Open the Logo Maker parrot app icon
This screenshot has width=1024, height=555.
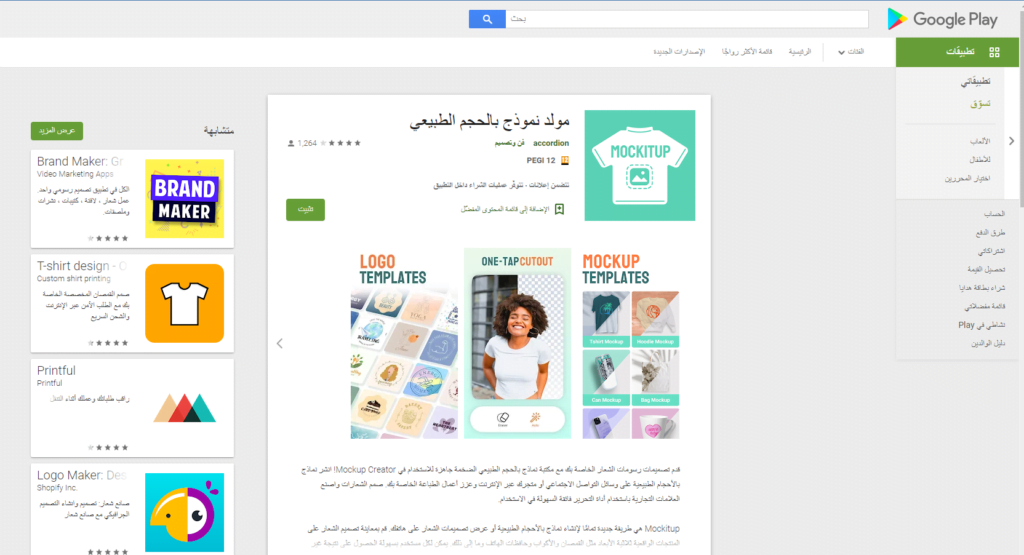point(184,513)
